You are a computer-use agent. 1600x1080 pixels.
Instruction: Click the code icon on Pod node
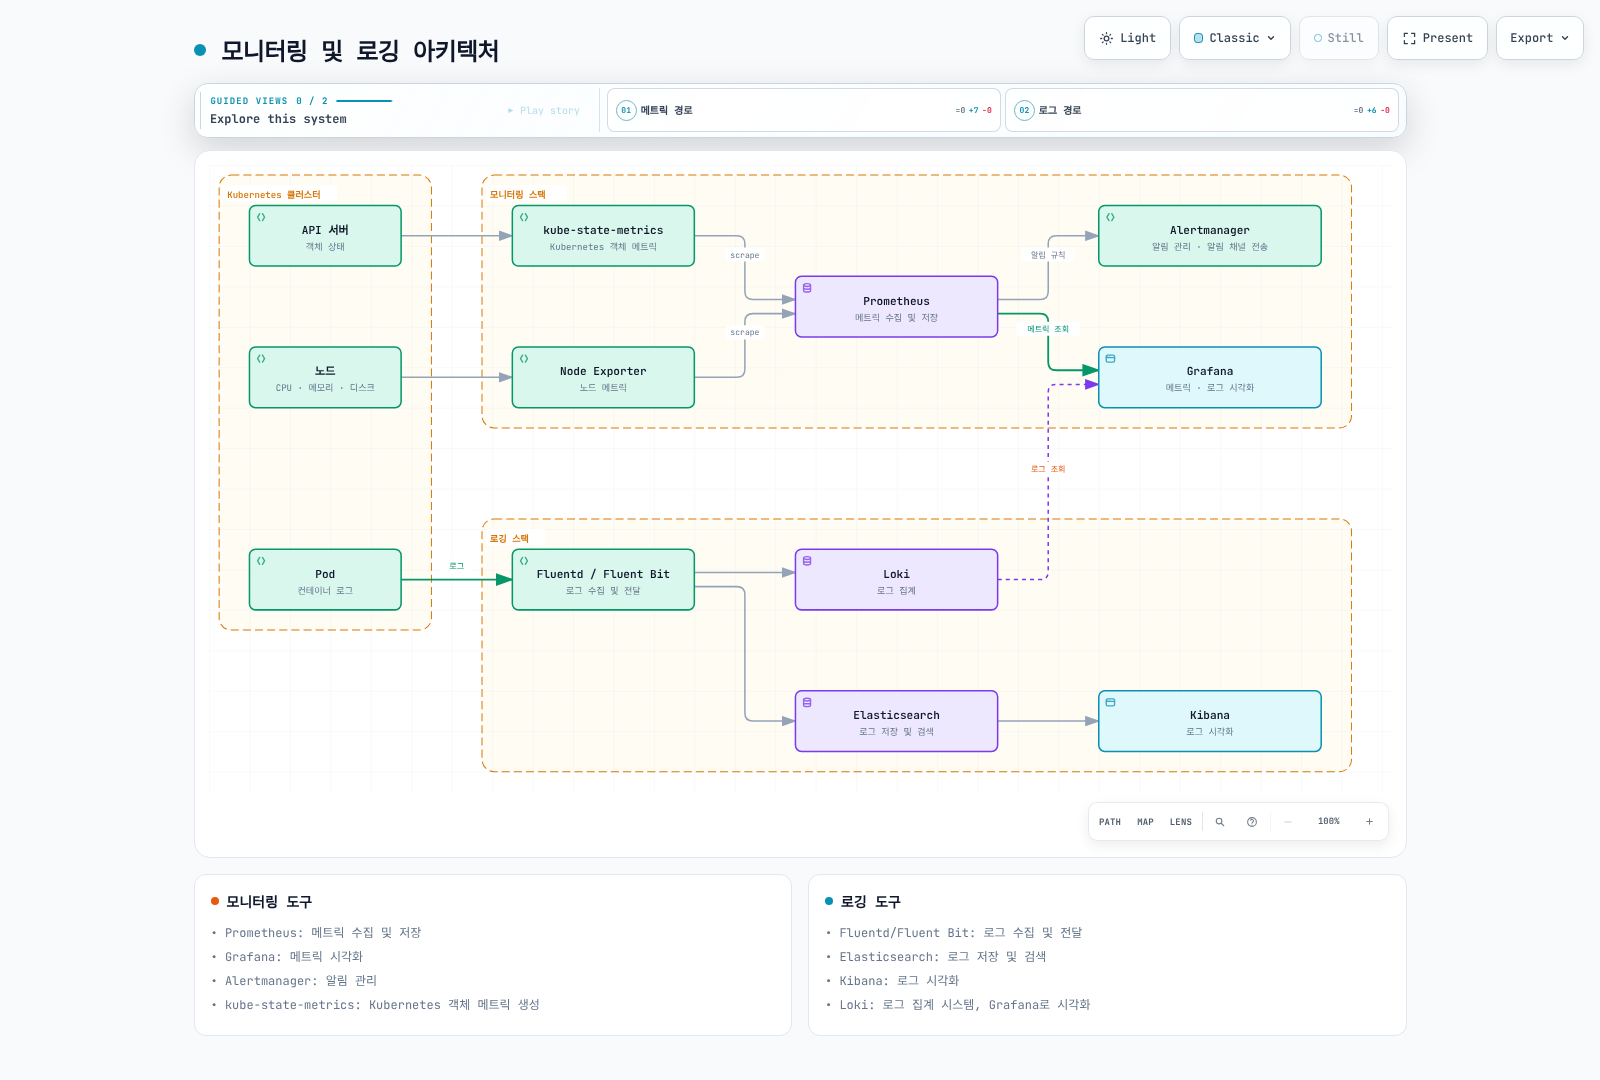(x=261, y=561)
